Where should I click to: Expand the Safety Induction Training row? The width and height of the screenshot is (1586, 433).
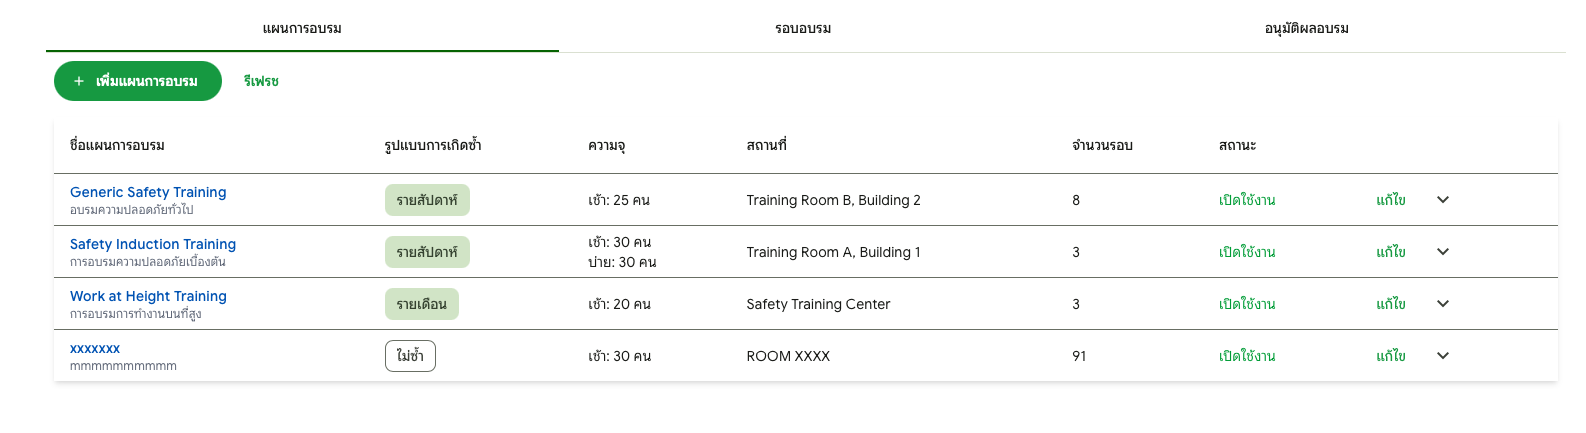point(1442,252)
